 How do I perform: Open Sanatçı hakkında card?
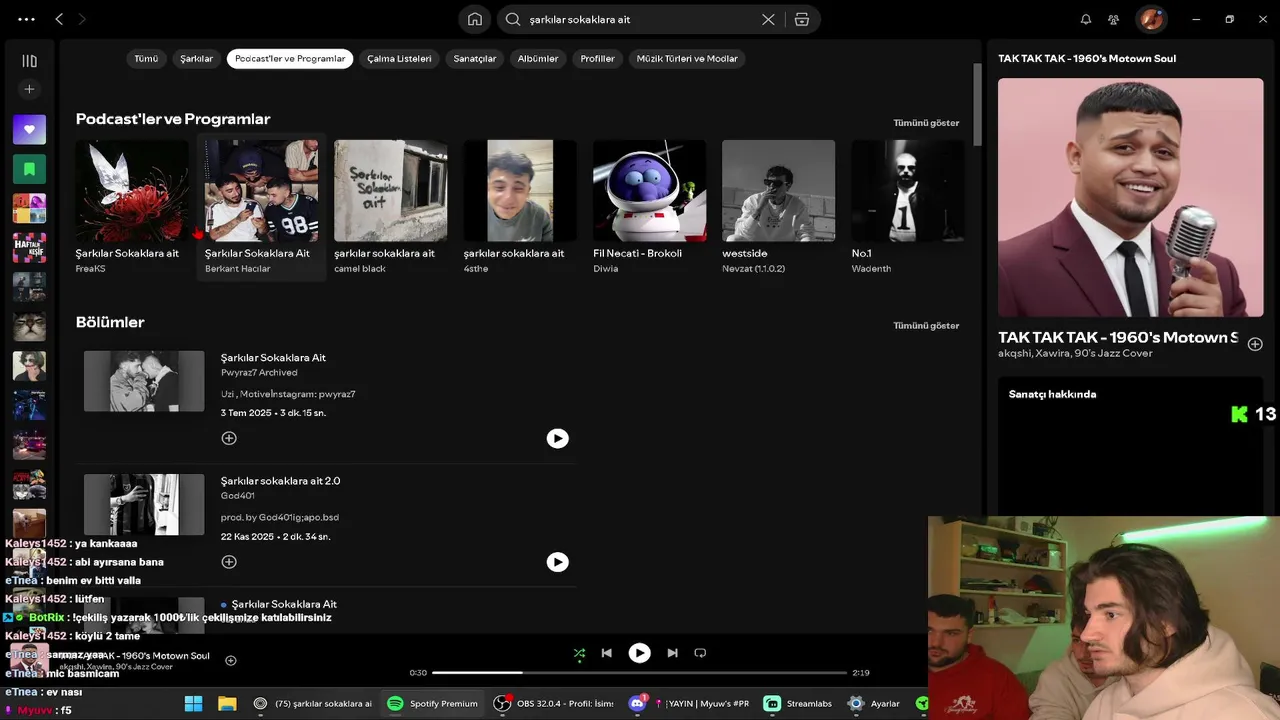pyautogui.click(x=1130, y=446)
